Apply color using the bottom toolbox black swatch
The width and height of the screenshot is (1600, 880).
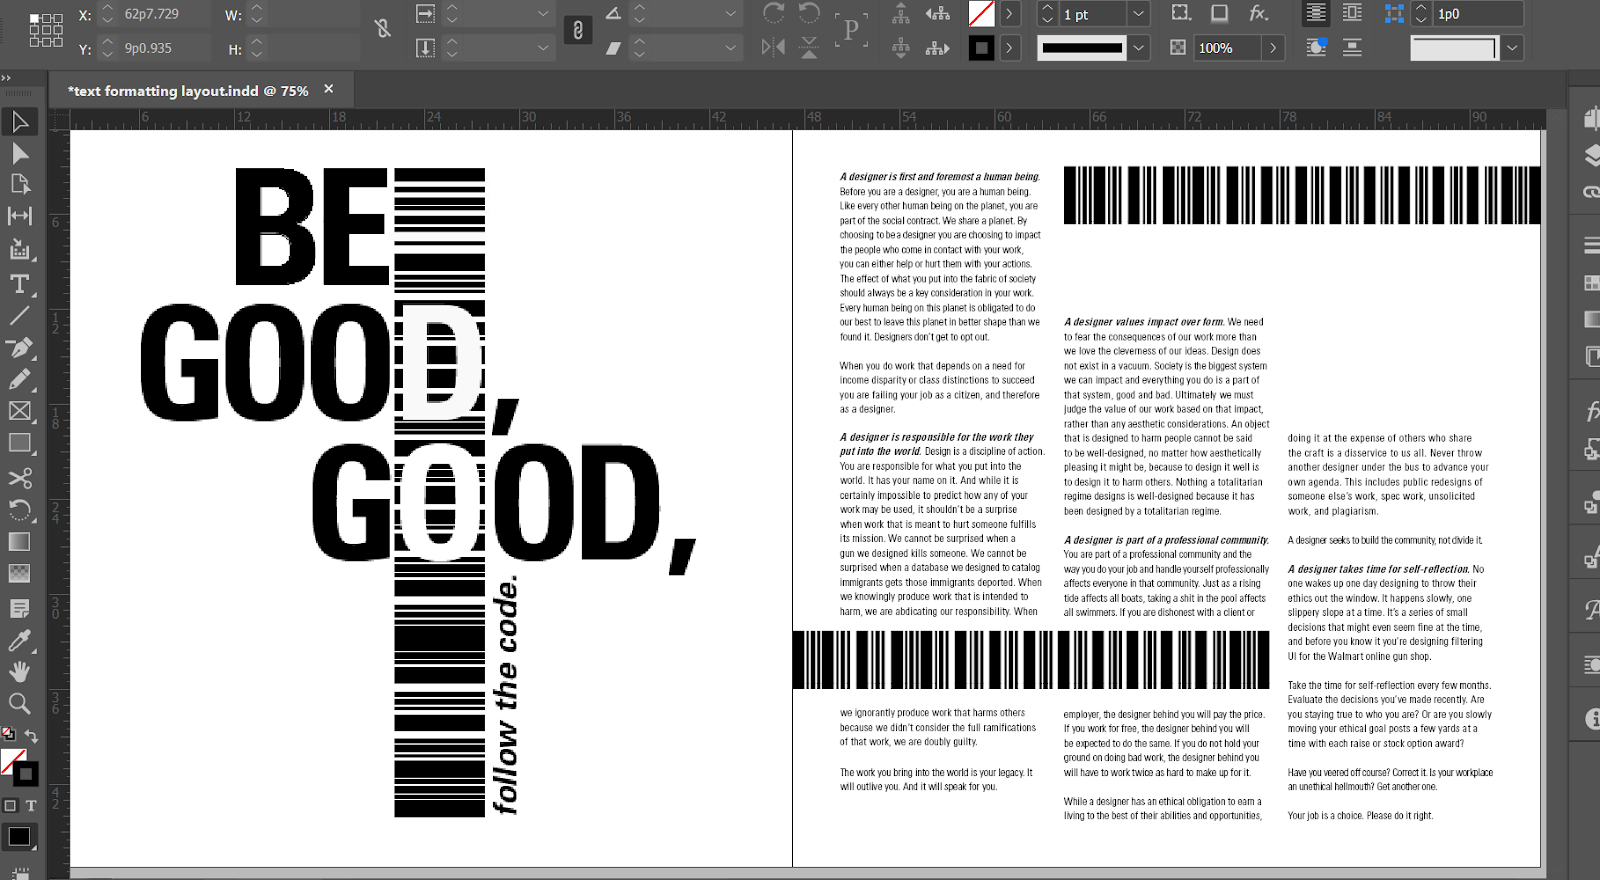19,837
